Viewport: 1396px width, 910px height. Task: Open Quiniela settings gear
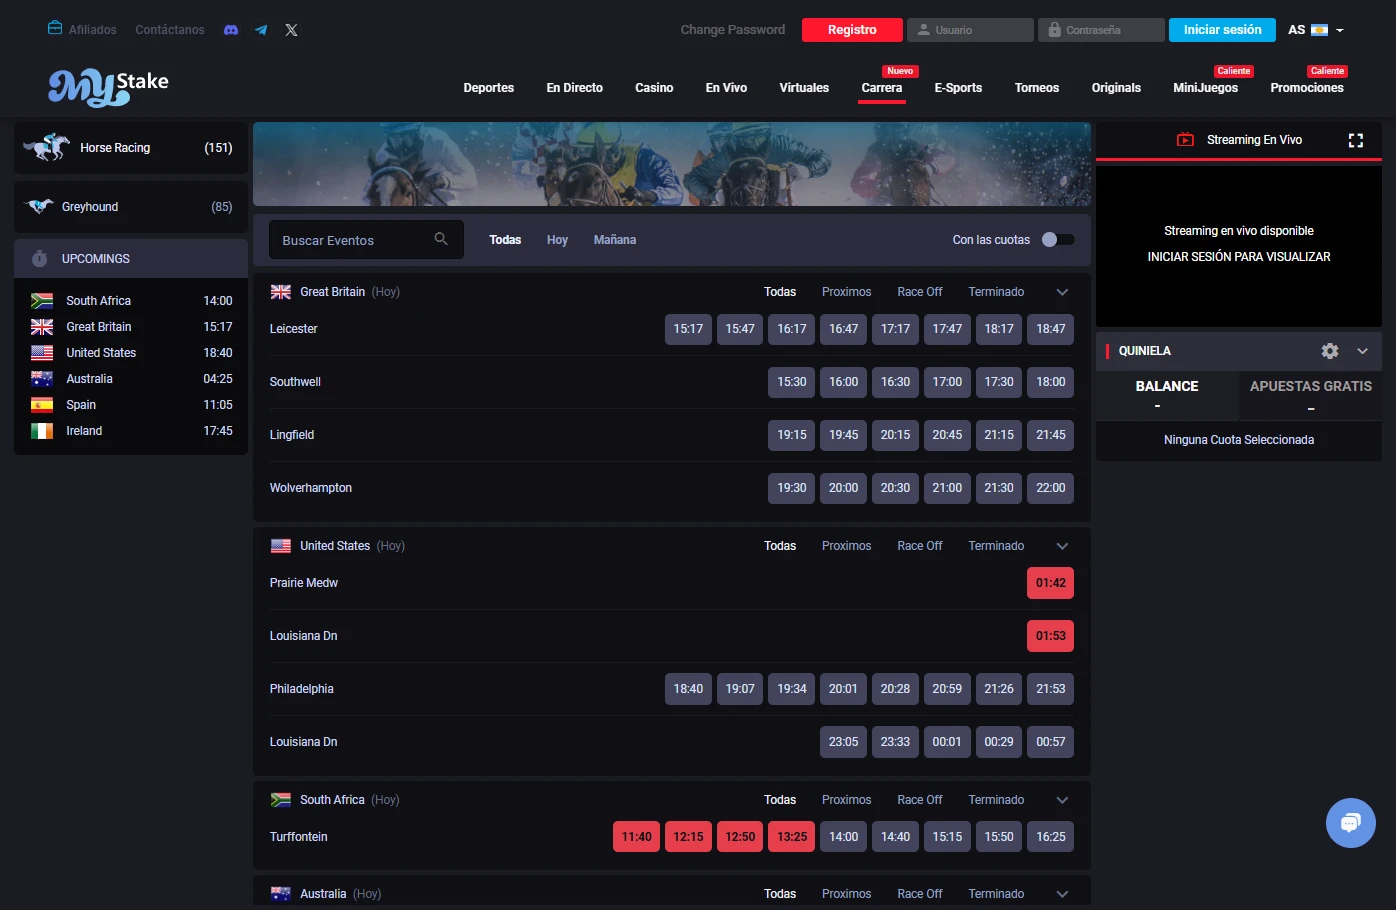click(1330, 351)
